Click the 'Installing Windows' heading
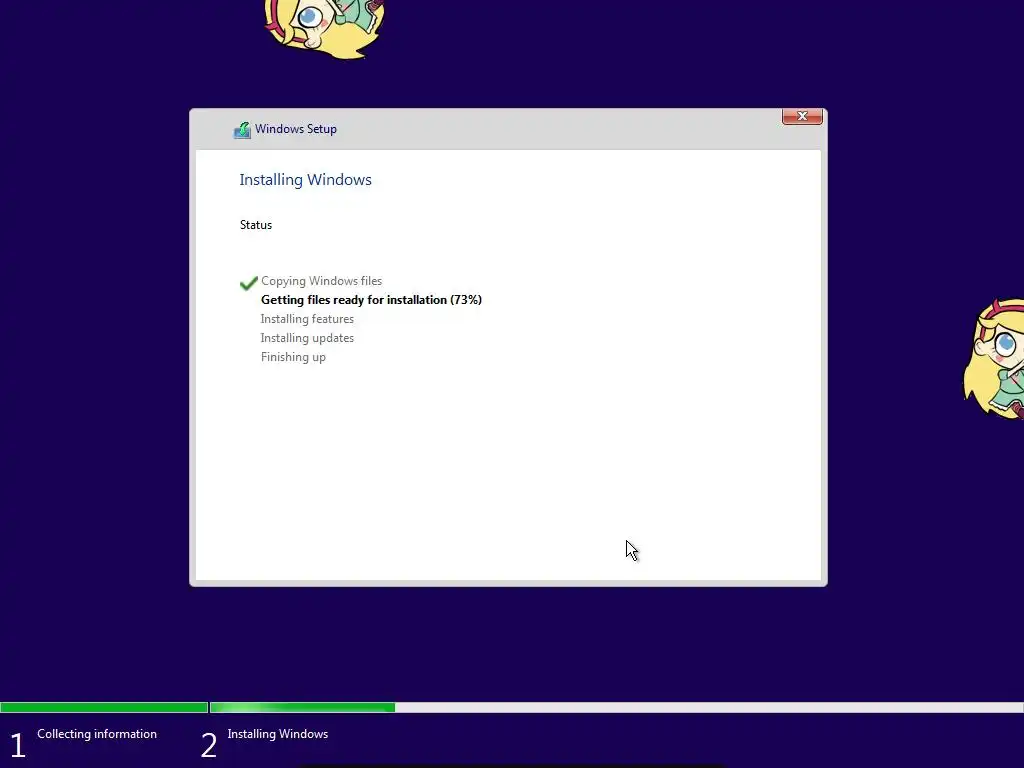1024x768 pixels. pos(305,180)
